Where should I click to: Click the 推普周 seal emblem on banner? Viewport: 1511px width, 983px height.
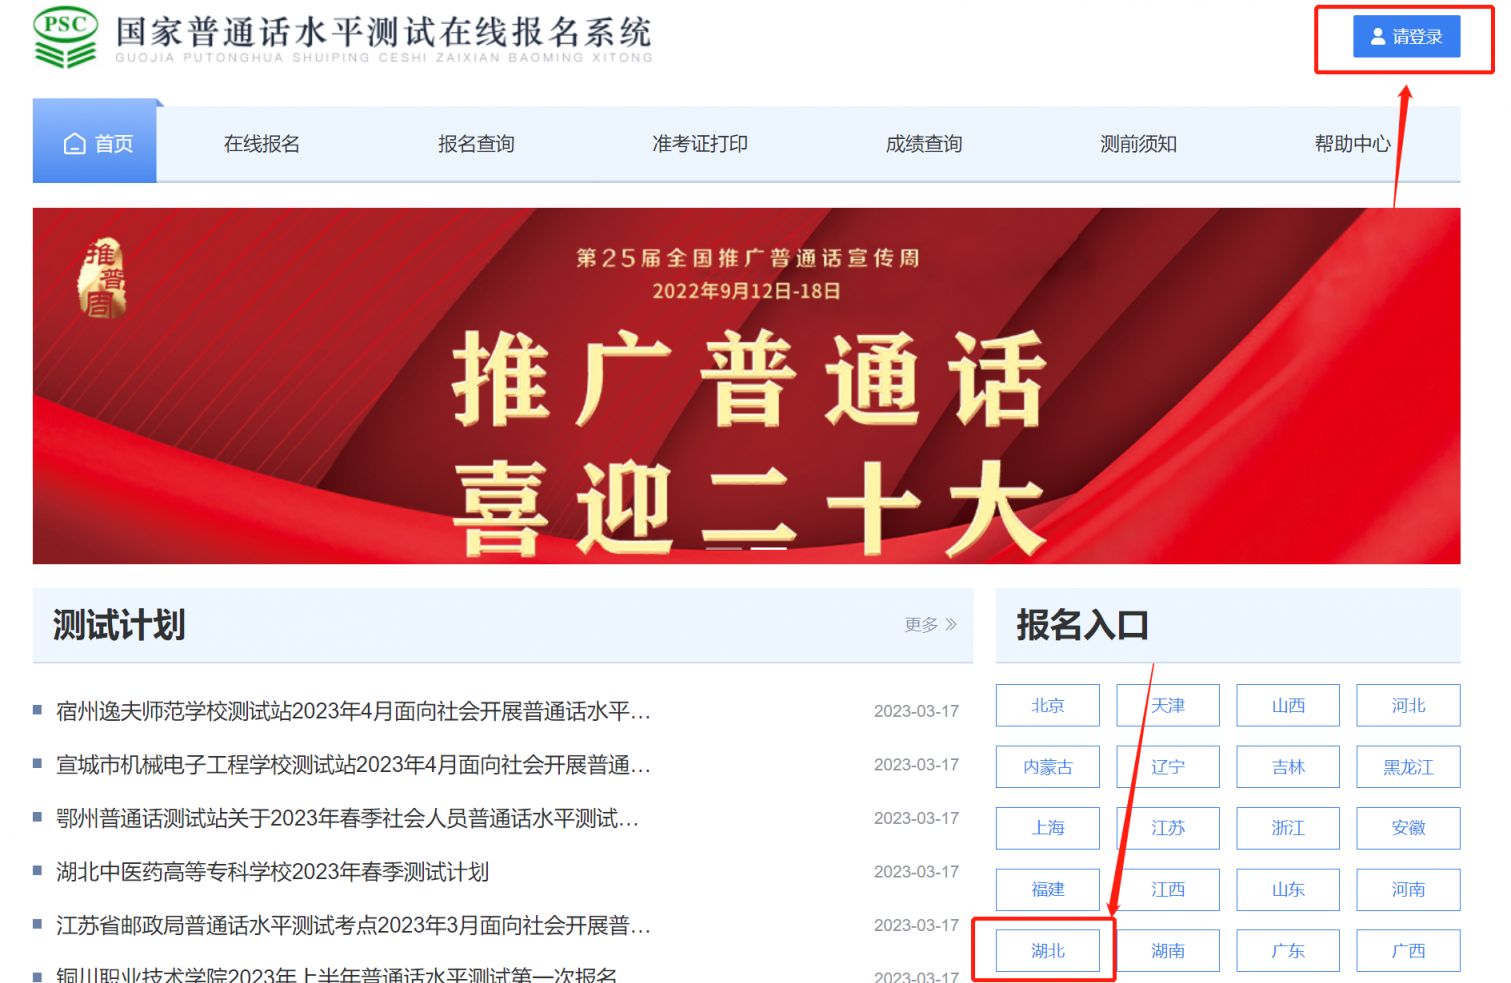click(x=102, y=278)
